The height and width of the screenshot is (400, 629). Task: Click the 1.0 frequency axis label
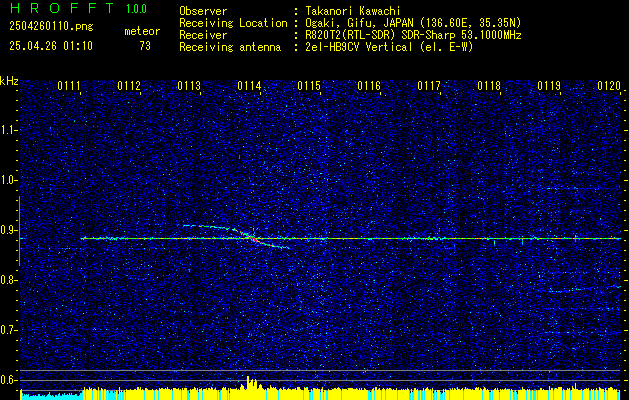[8, 180]
